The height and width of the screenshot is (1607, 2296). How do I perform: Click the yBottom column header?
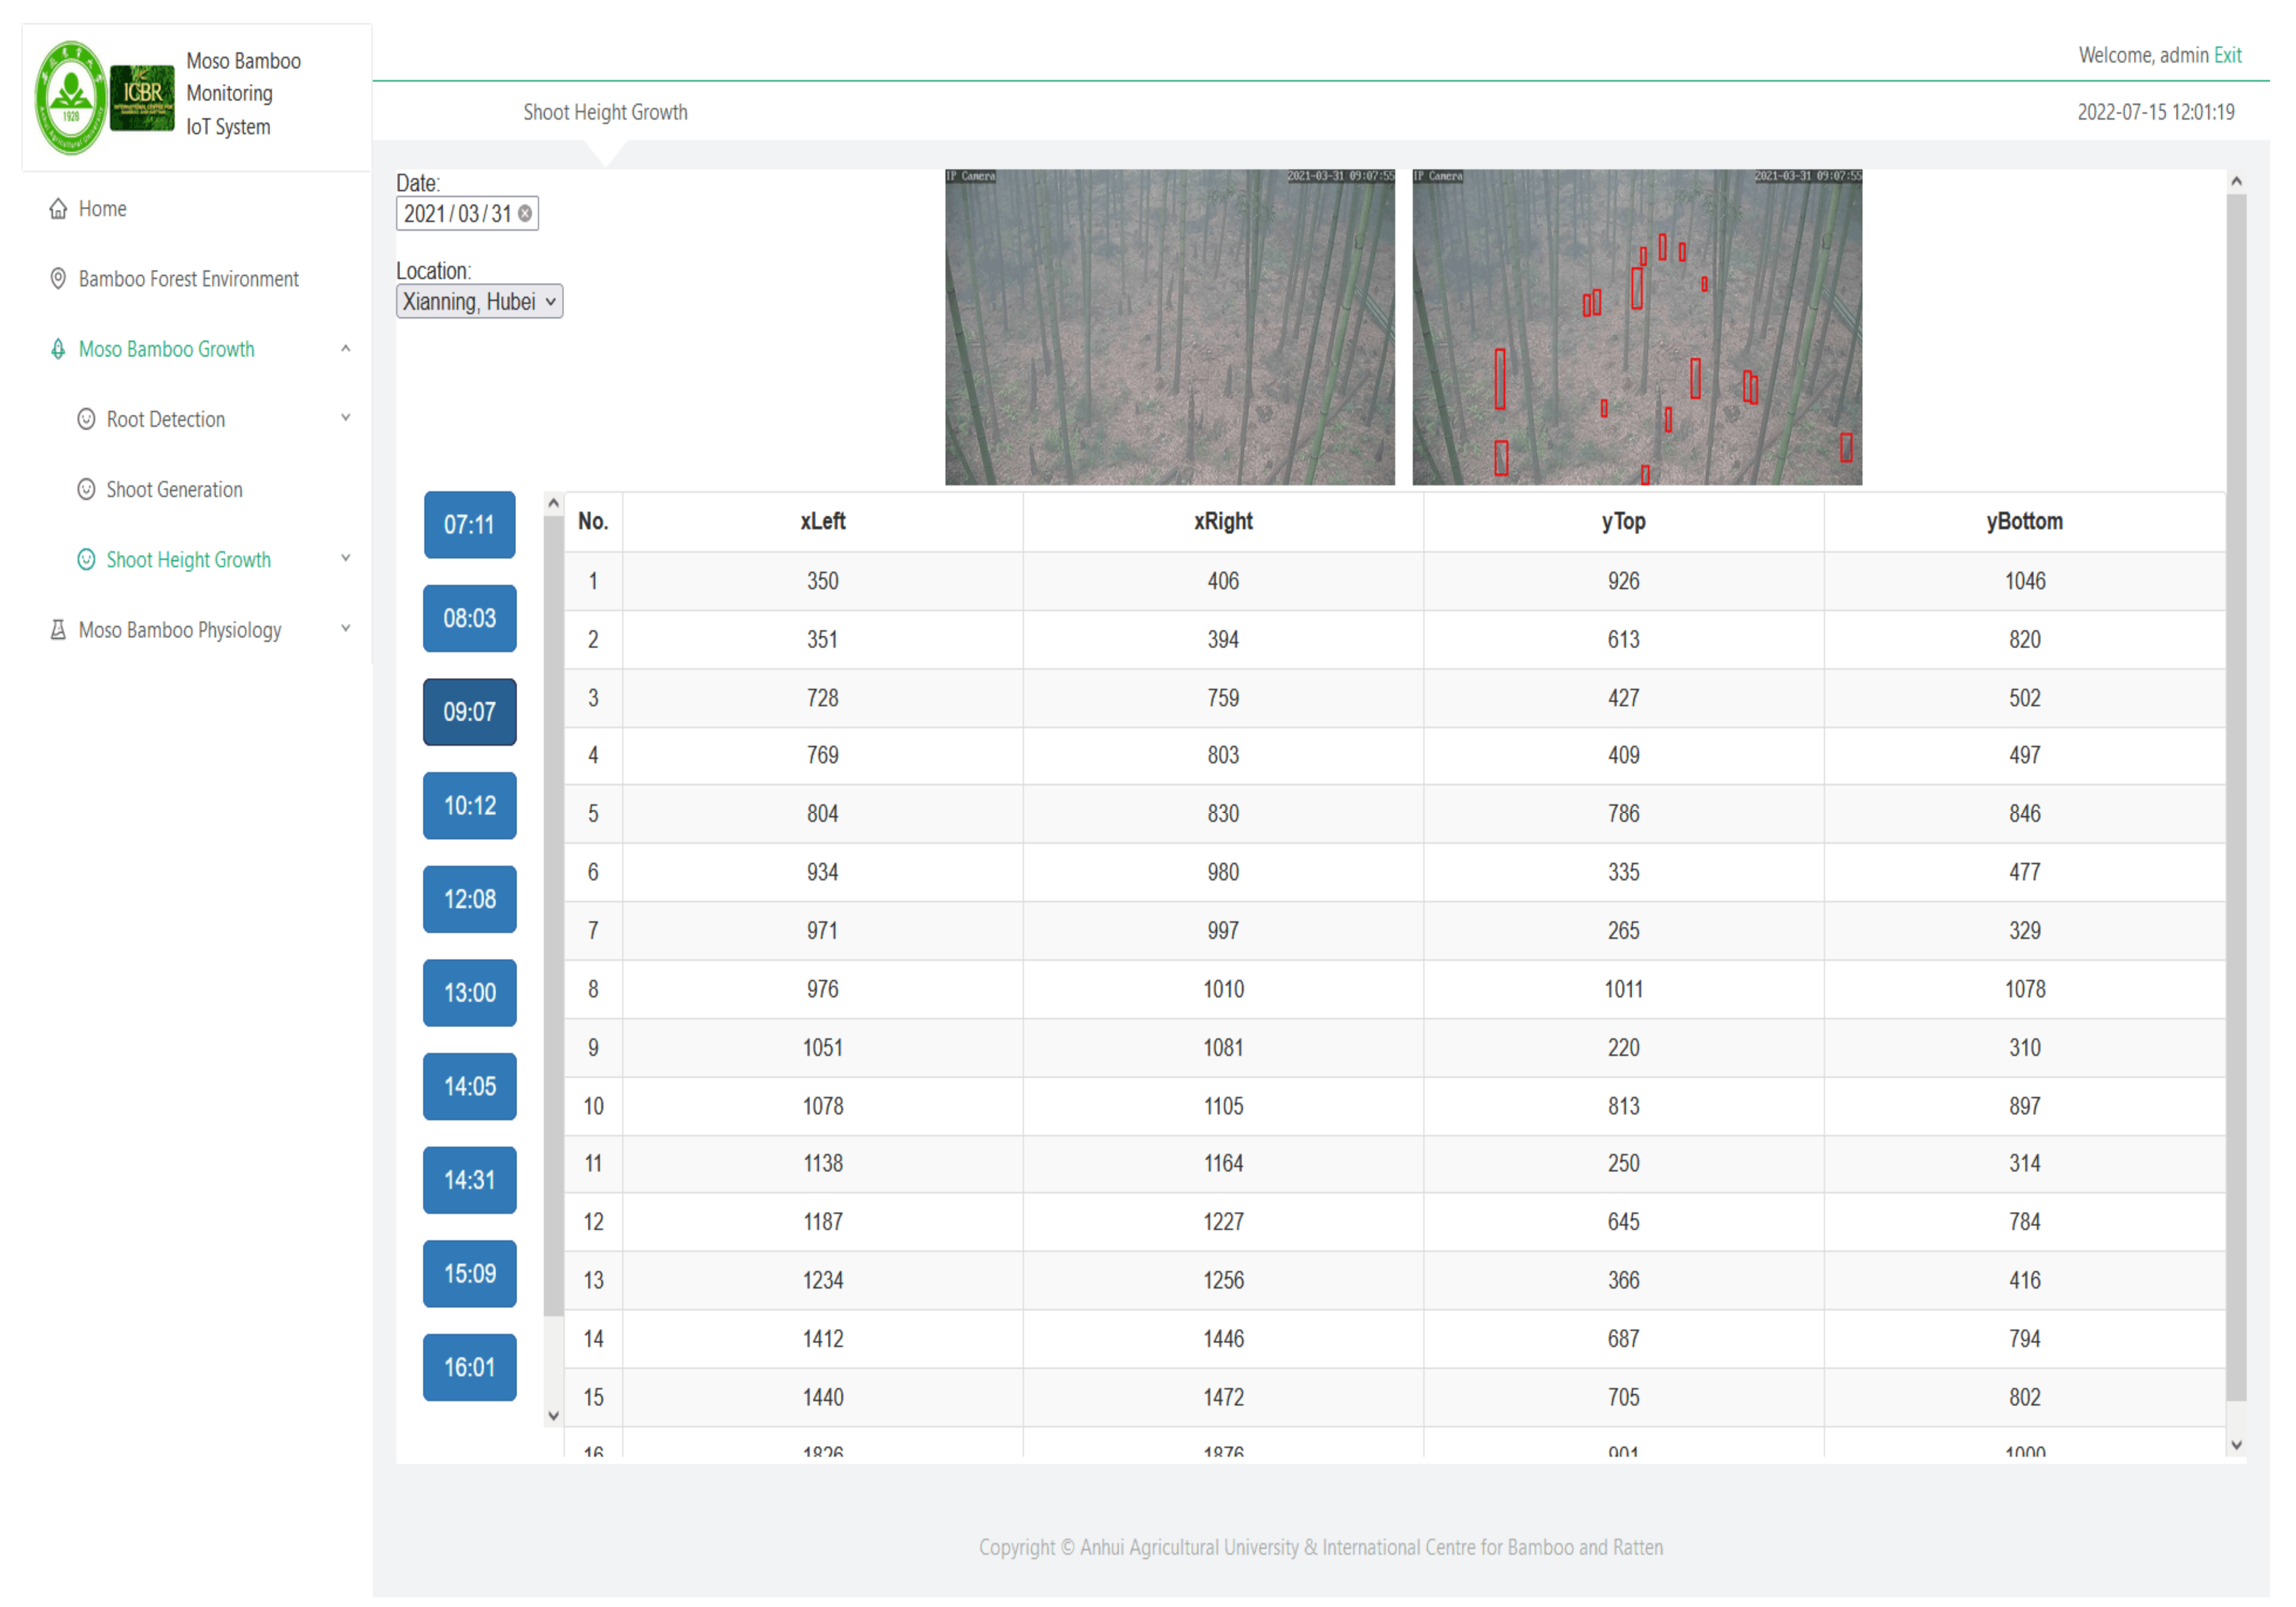click(x=2024, y=521)
